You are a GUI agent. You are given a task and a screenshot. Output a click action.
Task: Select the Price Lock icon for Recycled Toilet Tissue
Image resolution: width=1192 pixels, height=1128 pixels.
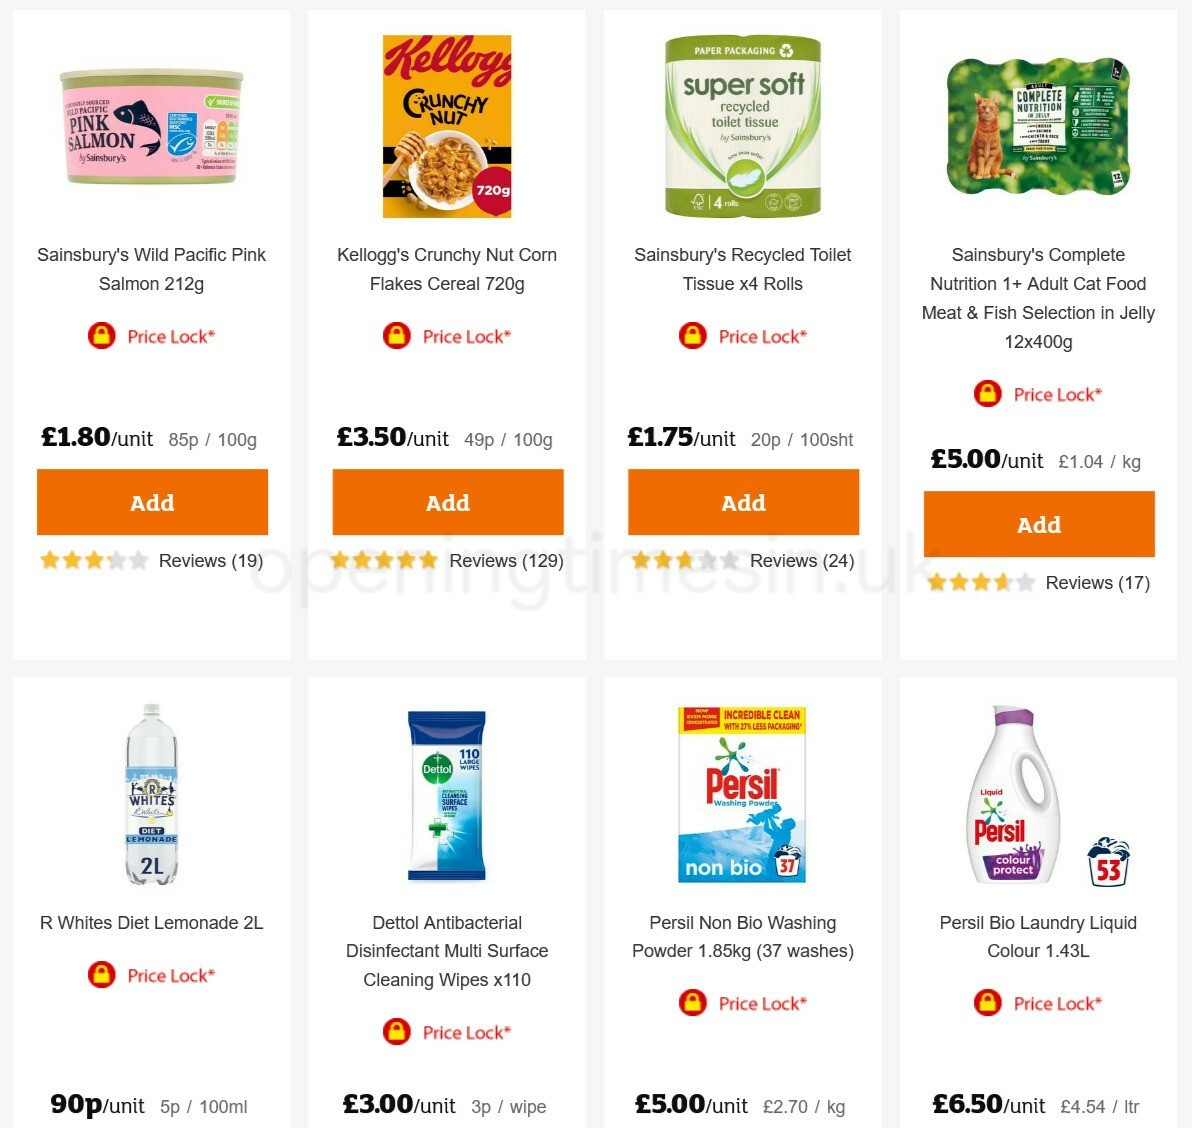691,336
